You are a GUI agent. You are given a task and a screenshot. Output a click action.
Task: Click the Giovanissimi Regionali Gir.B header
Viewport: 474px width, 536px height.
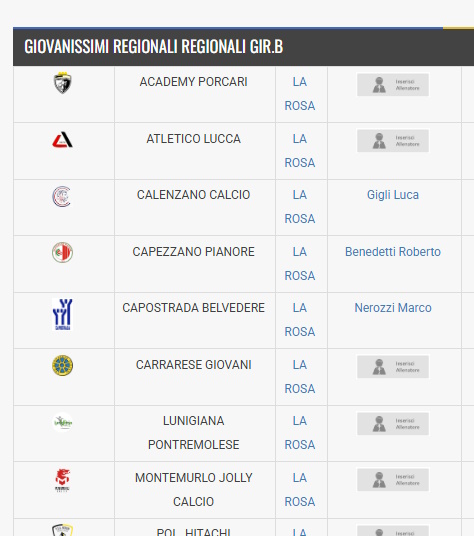coord(154,46)
